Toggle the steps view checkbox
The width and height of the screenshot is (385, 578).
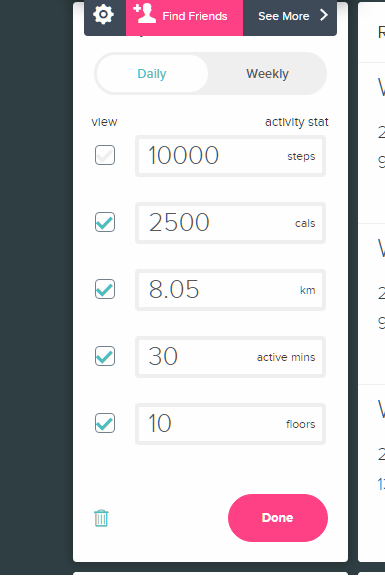105,155
